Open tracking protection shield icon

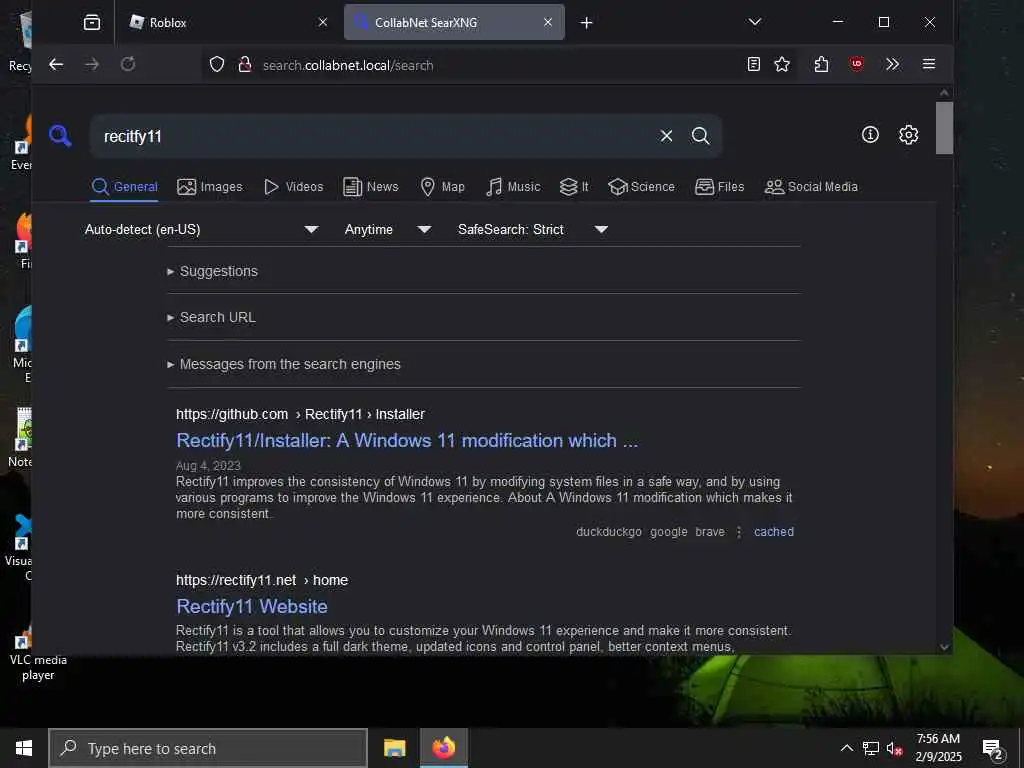pyautogui.click(x=217, y=64)
